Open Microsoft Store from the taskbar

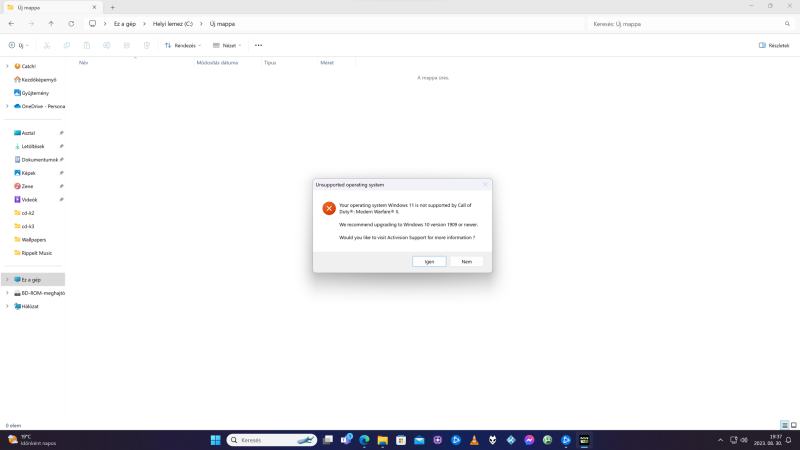click(x=401, y=440)
